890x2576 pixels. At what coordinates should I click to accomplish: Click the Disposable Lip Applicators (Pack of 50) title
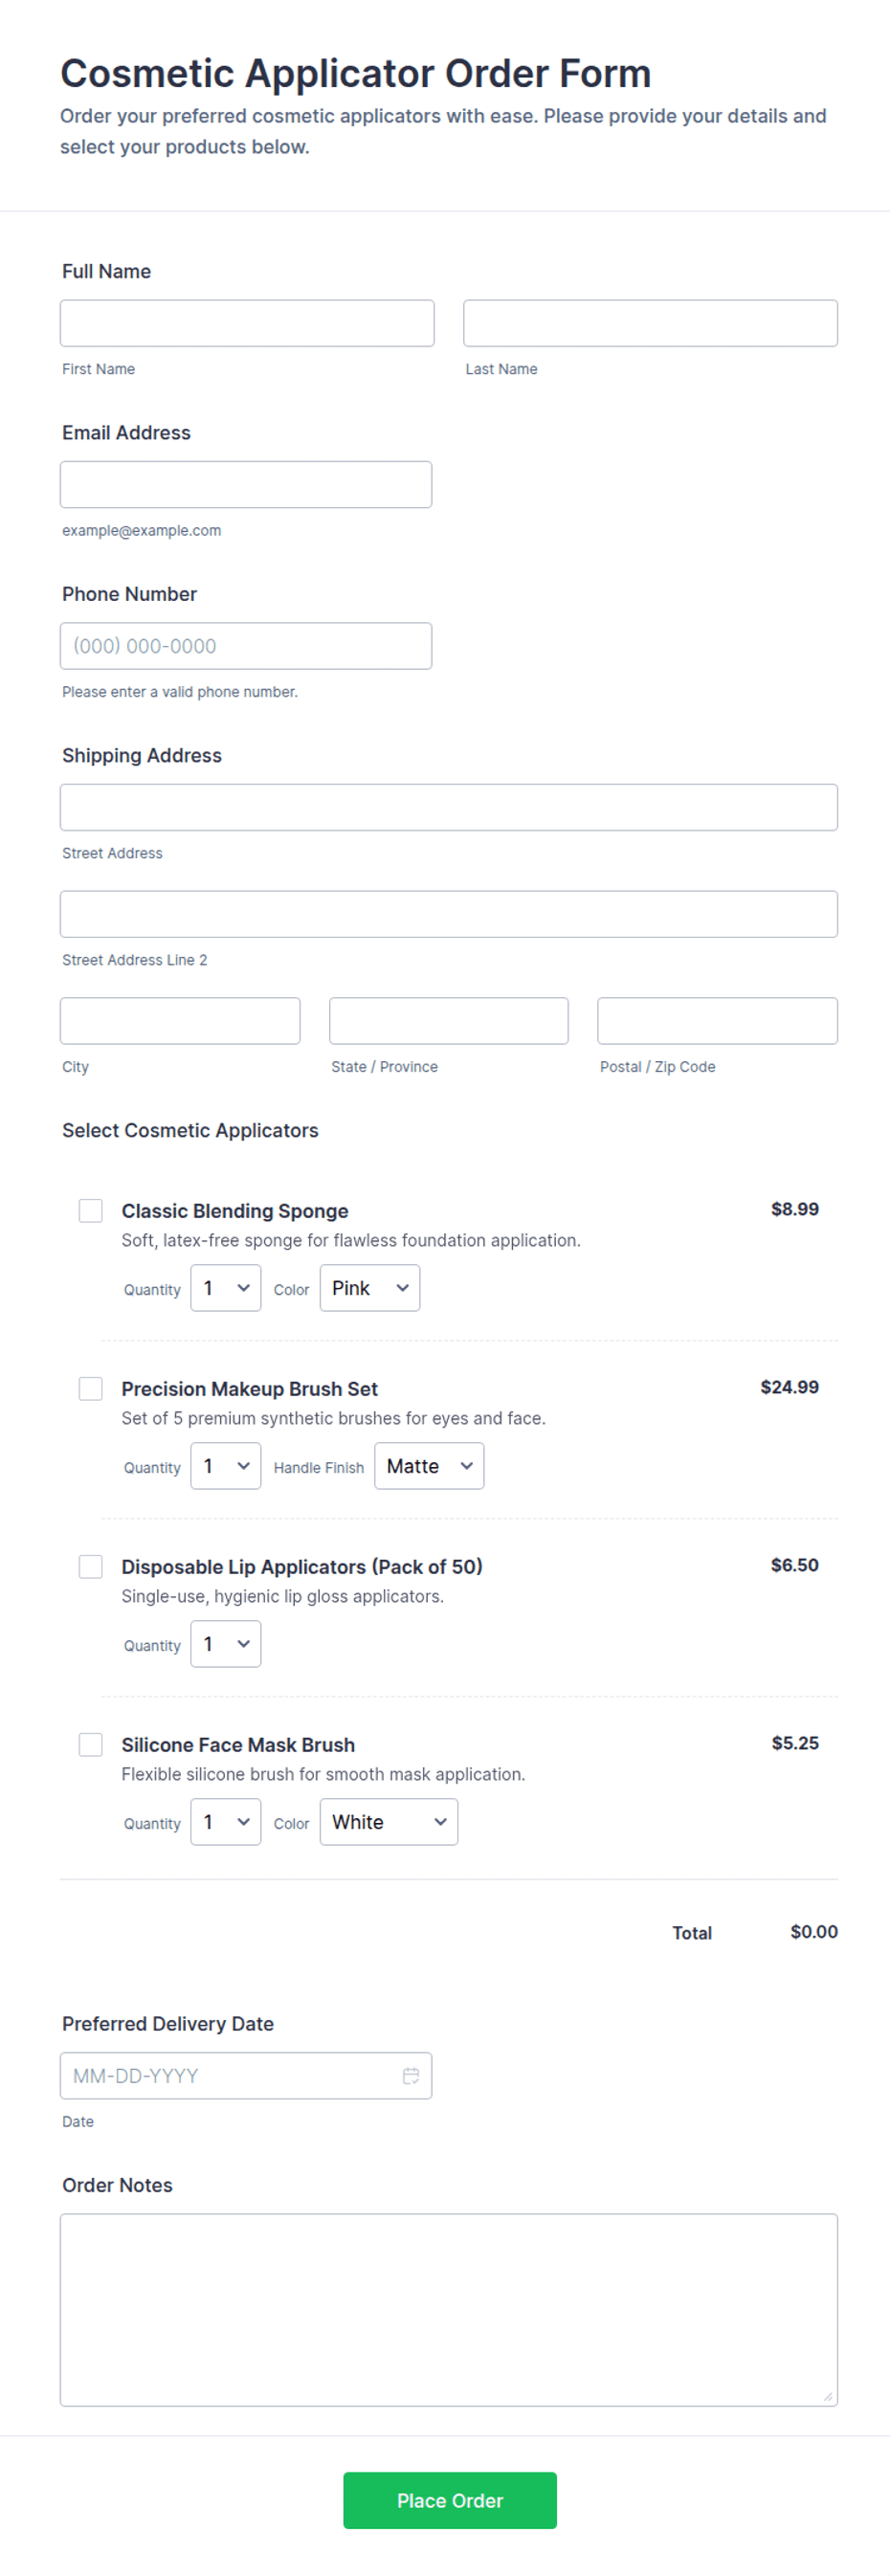(302, 1567)
